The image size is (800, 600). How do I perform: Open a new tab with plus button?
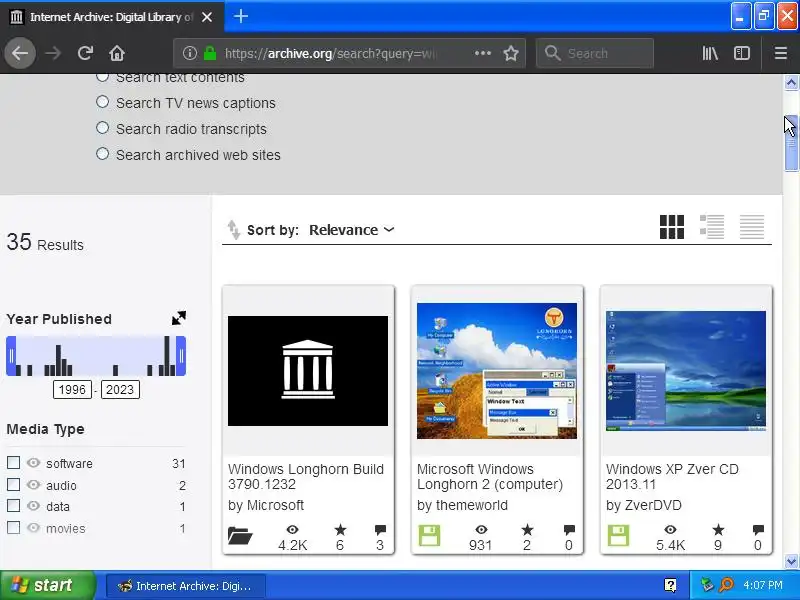point(241,17)
